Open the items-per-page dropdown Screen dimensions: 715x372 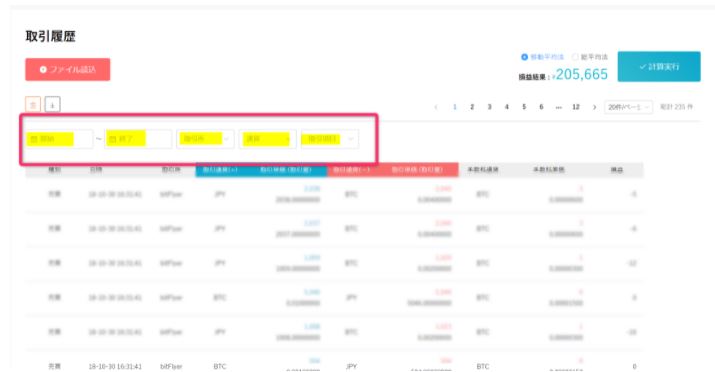click(628, 107)
